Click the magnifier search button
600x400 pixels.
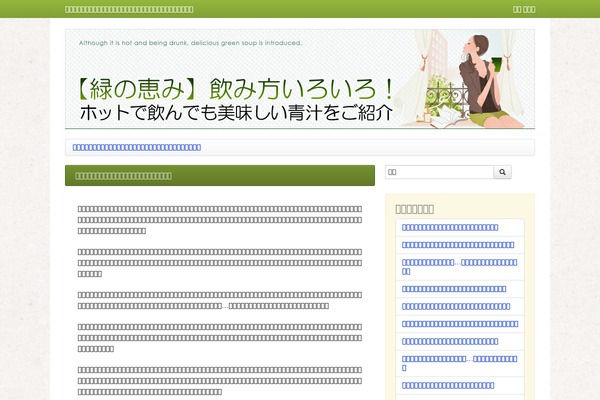tap(503, 172)
